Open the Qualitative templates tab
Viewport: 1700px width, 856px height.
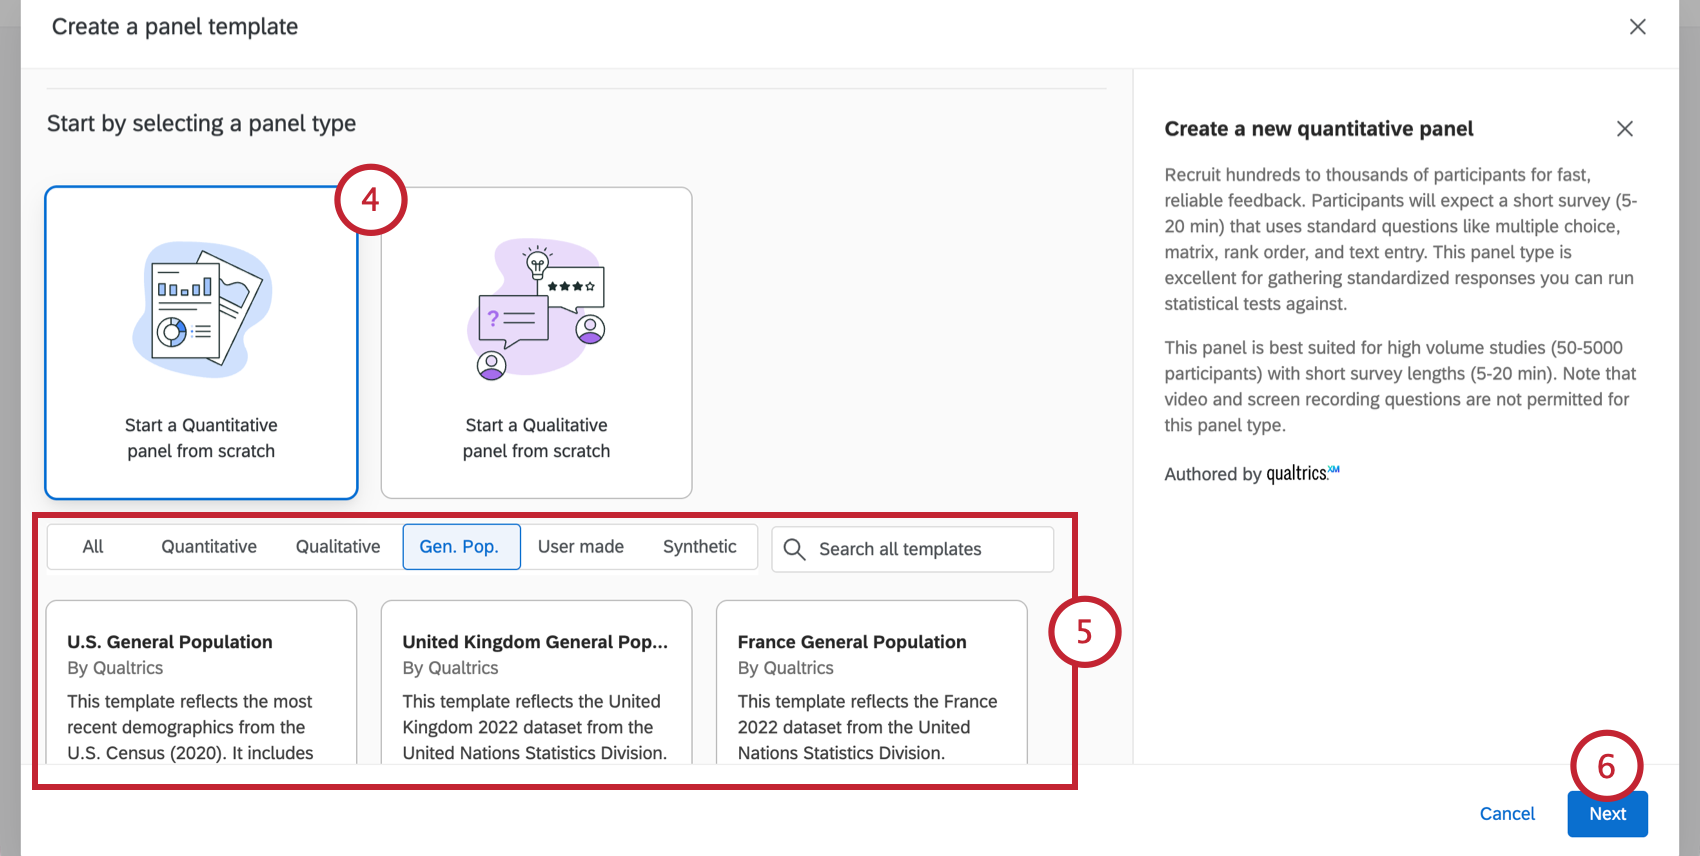pyautogui.click(x=338, y=547)
